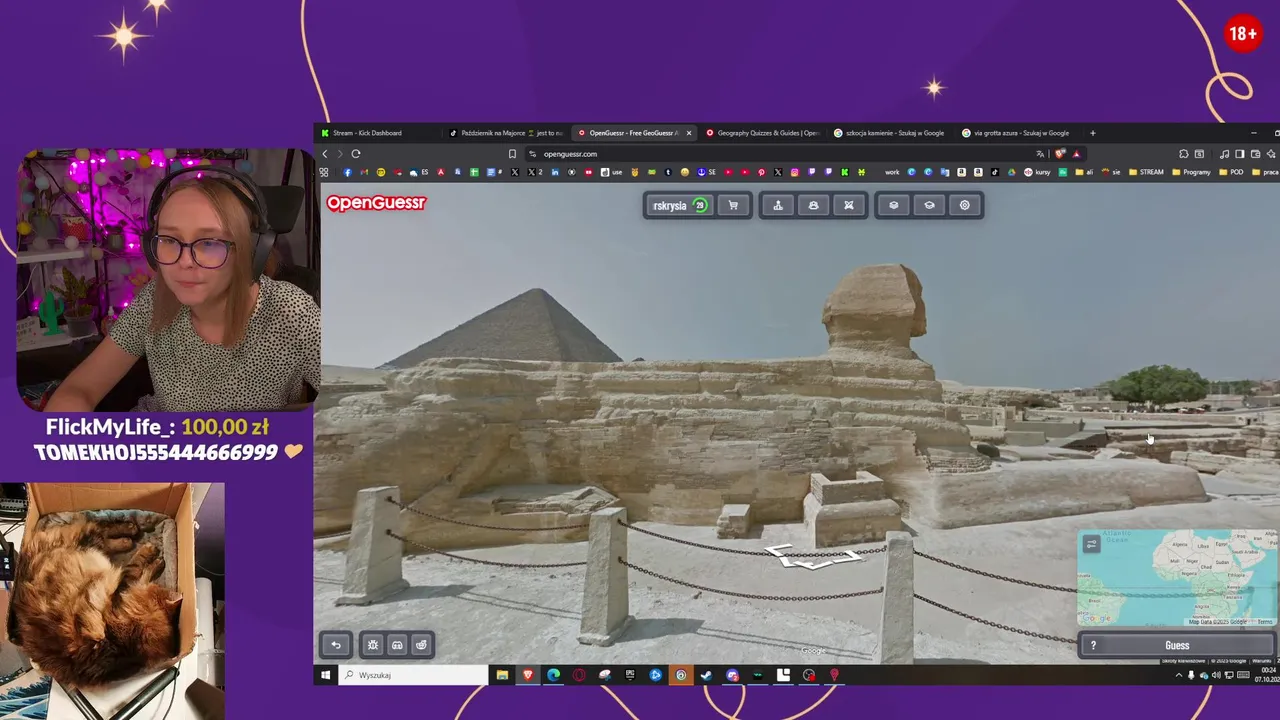Open the Facebook bookmark

[x=347, y=172]
